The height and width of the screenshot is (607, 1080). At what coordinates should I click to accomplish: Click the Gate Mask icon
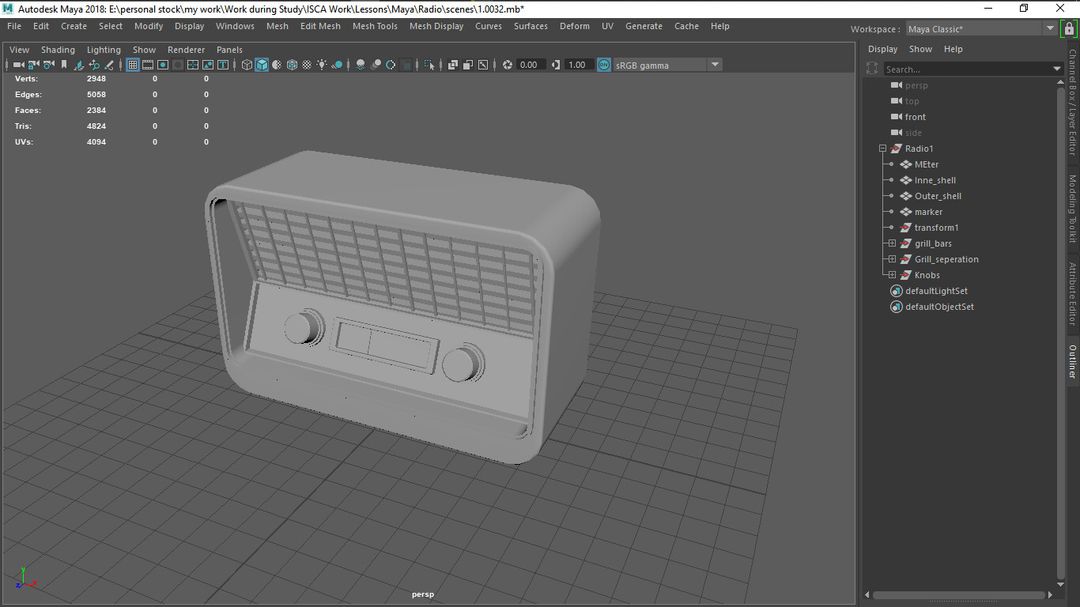pos(178,65)
